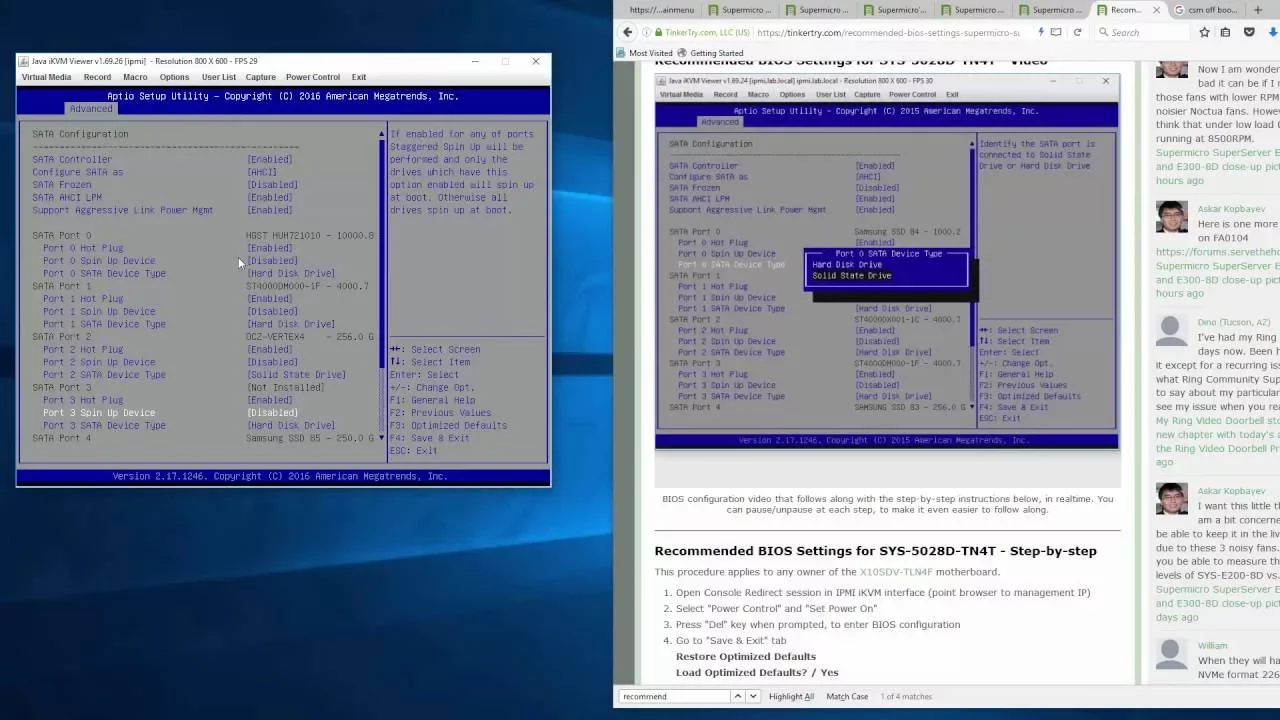Choose Hard Disk Drive in web page video popup
This screenshot has width=1280, height=720.
(x=847, y=265)
